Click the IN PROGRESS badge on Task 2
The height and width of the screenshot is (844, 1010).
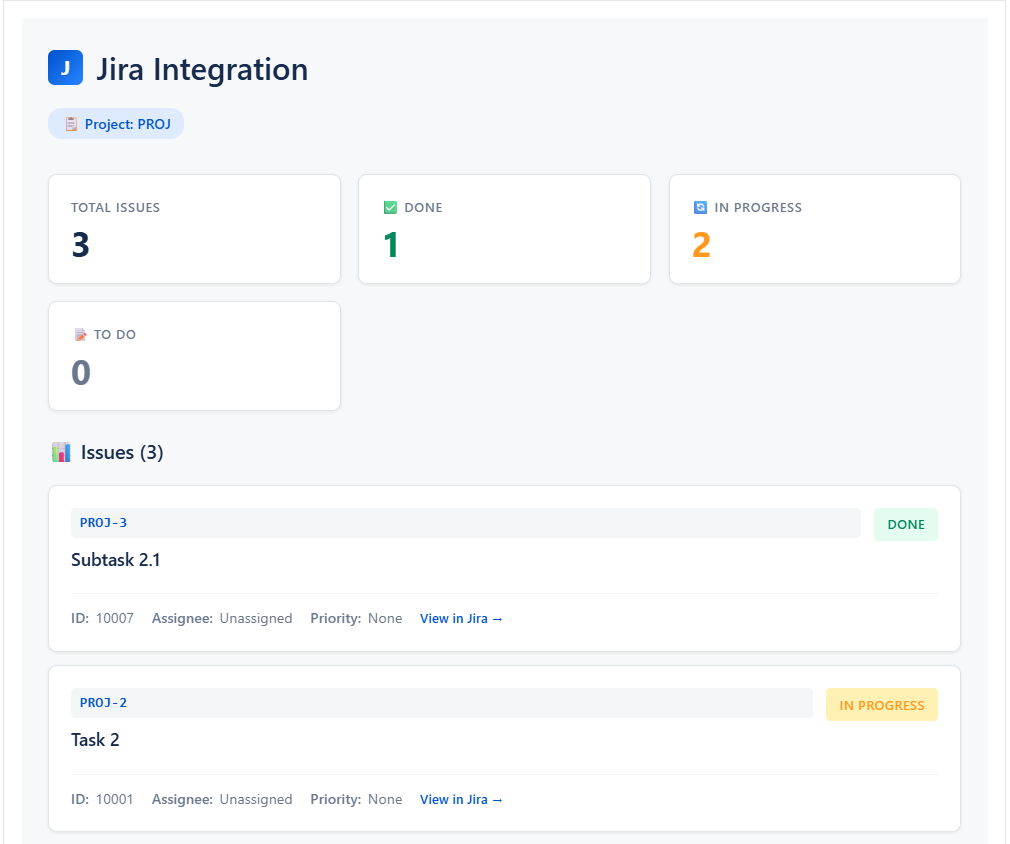(x=881, y=704)
